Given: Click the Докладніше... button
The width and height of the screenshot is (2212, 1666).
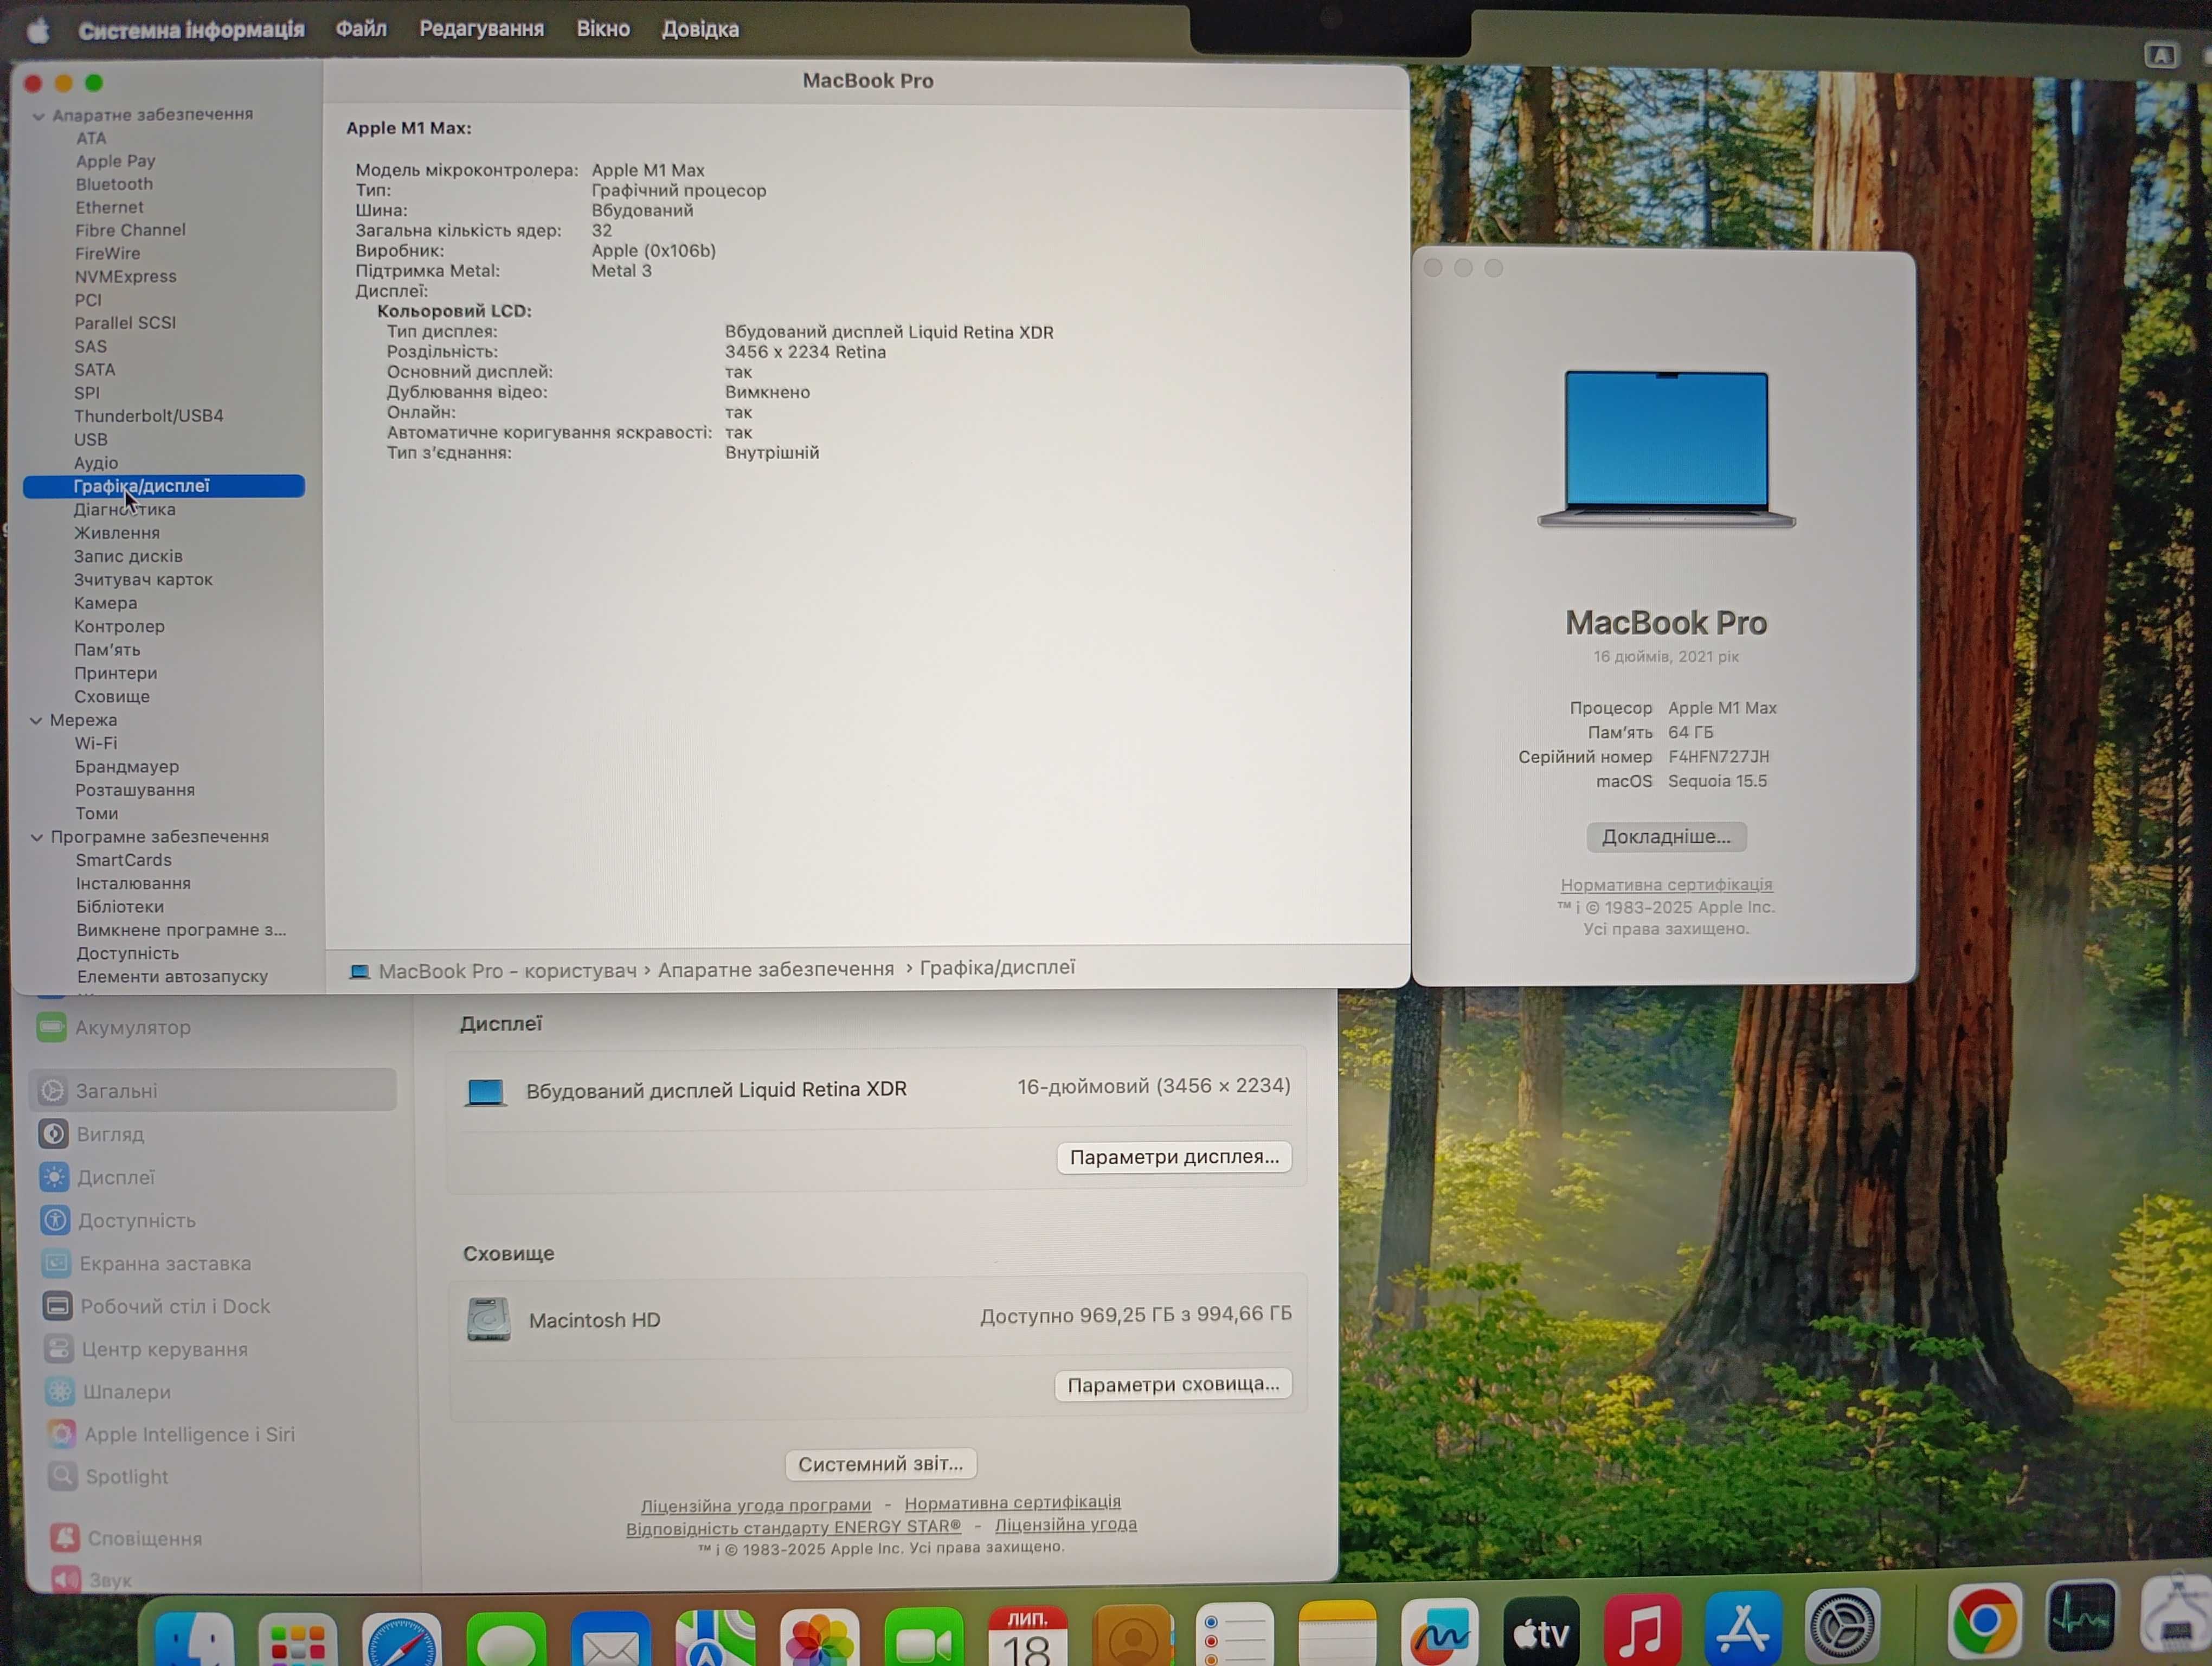Looking at the screenshot, I should [x=1666, y=837].
